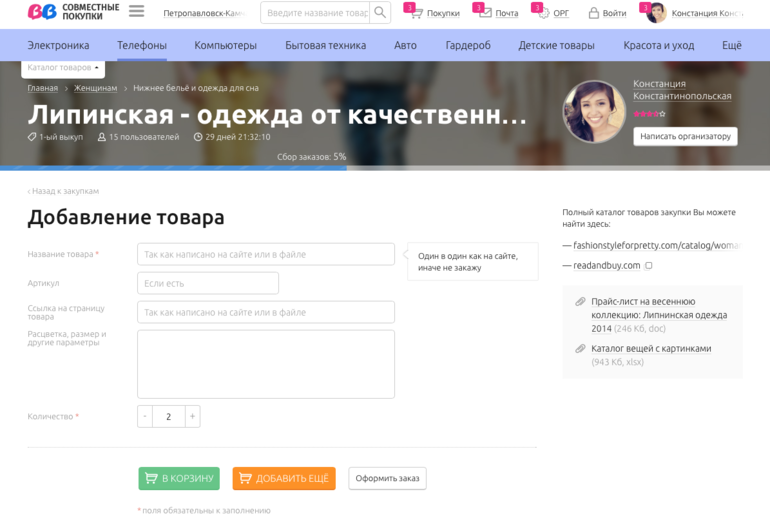The image size is (770, 532).
Task: Open the Петропавловск-Камчатский city selector
Action: [x=204, y=13]
